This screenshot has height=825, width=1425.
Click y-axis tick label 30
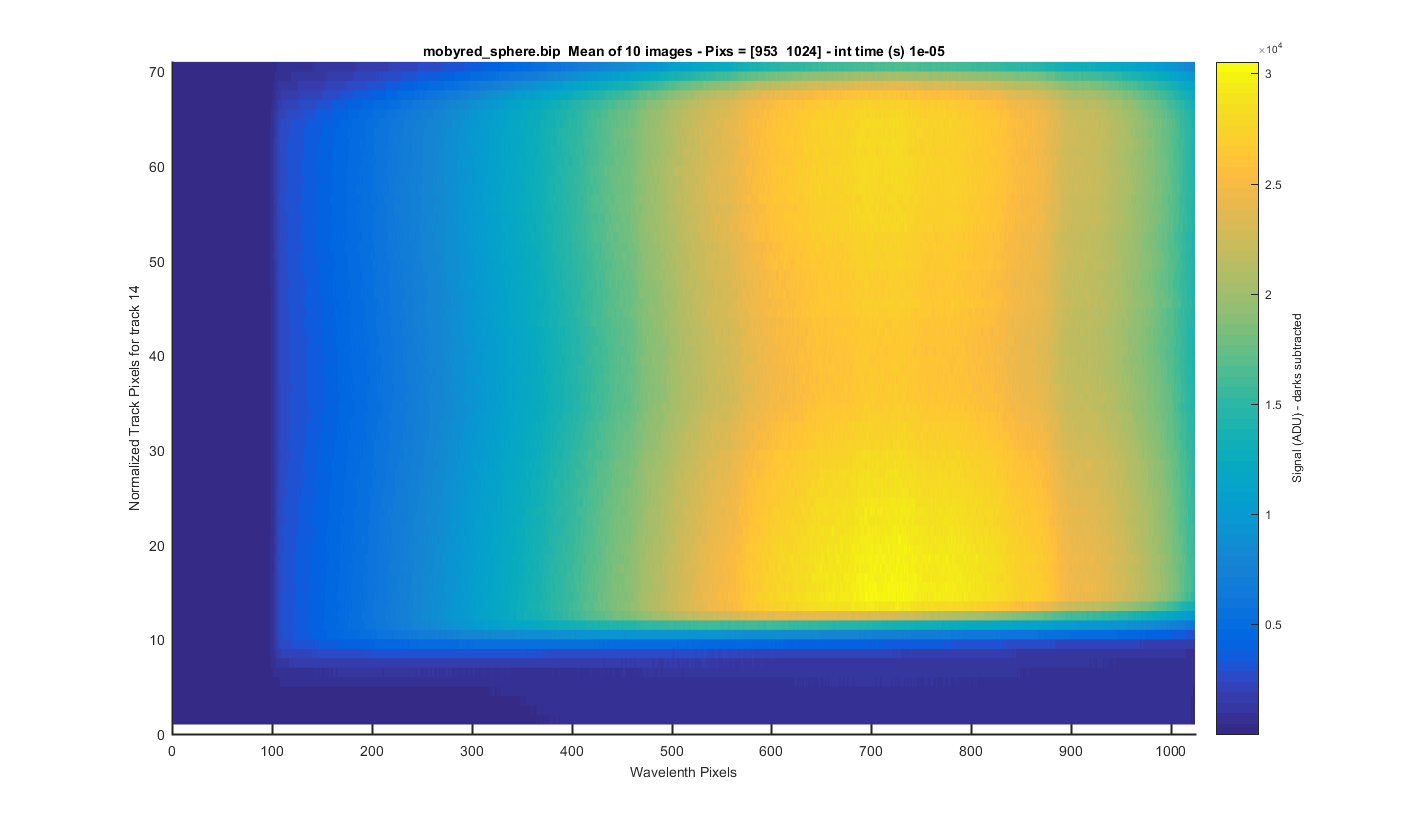click(157, 451)
